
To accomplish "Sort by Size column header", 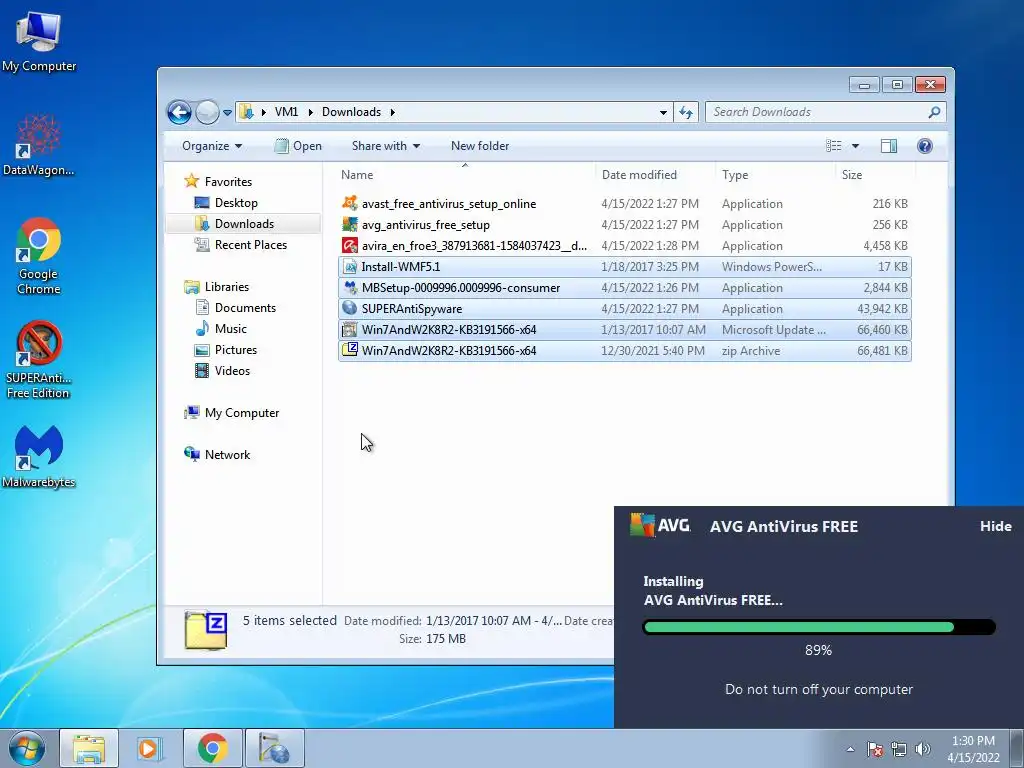I will click(x=875, y=174).
